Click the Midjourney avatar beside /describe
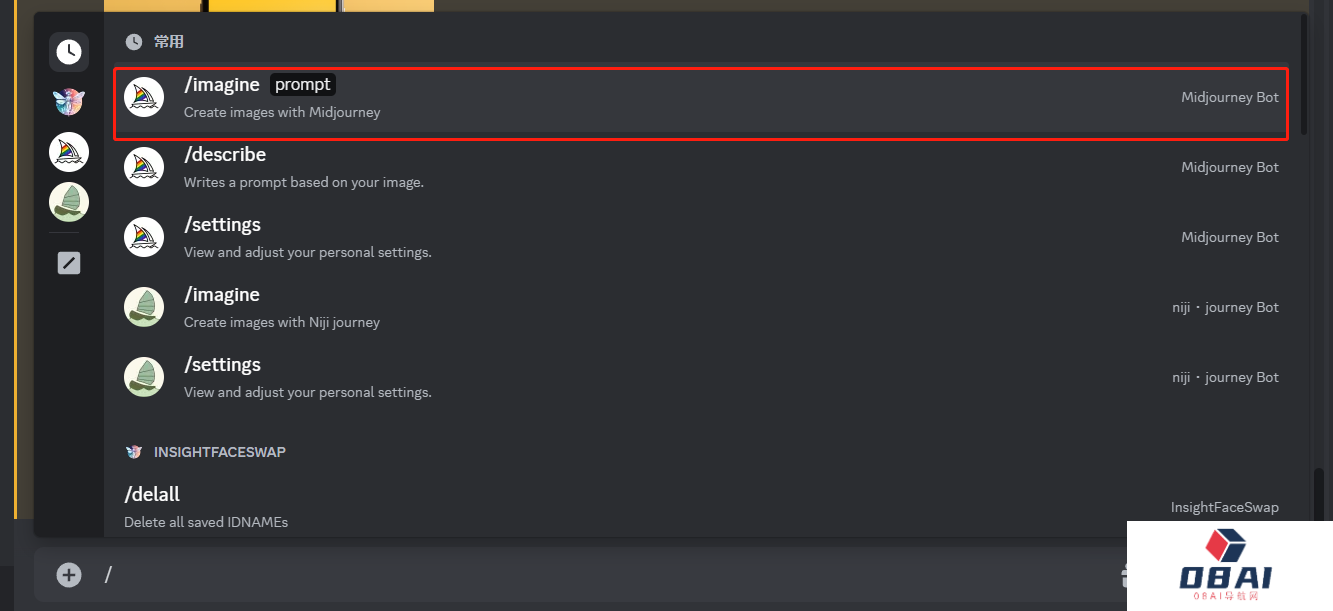Viewport: 1333px width, 611px height. tap(144, 167)
